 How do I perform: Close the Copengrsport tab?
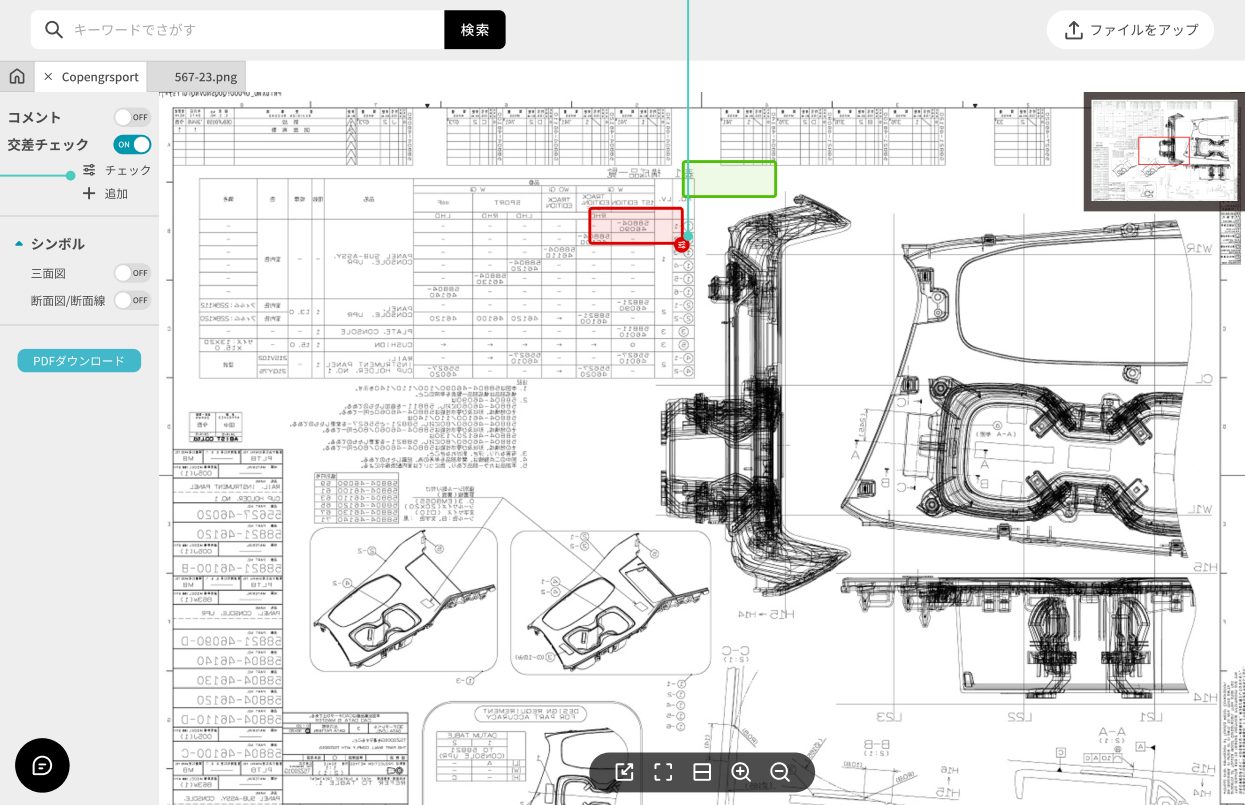point(48,76)
